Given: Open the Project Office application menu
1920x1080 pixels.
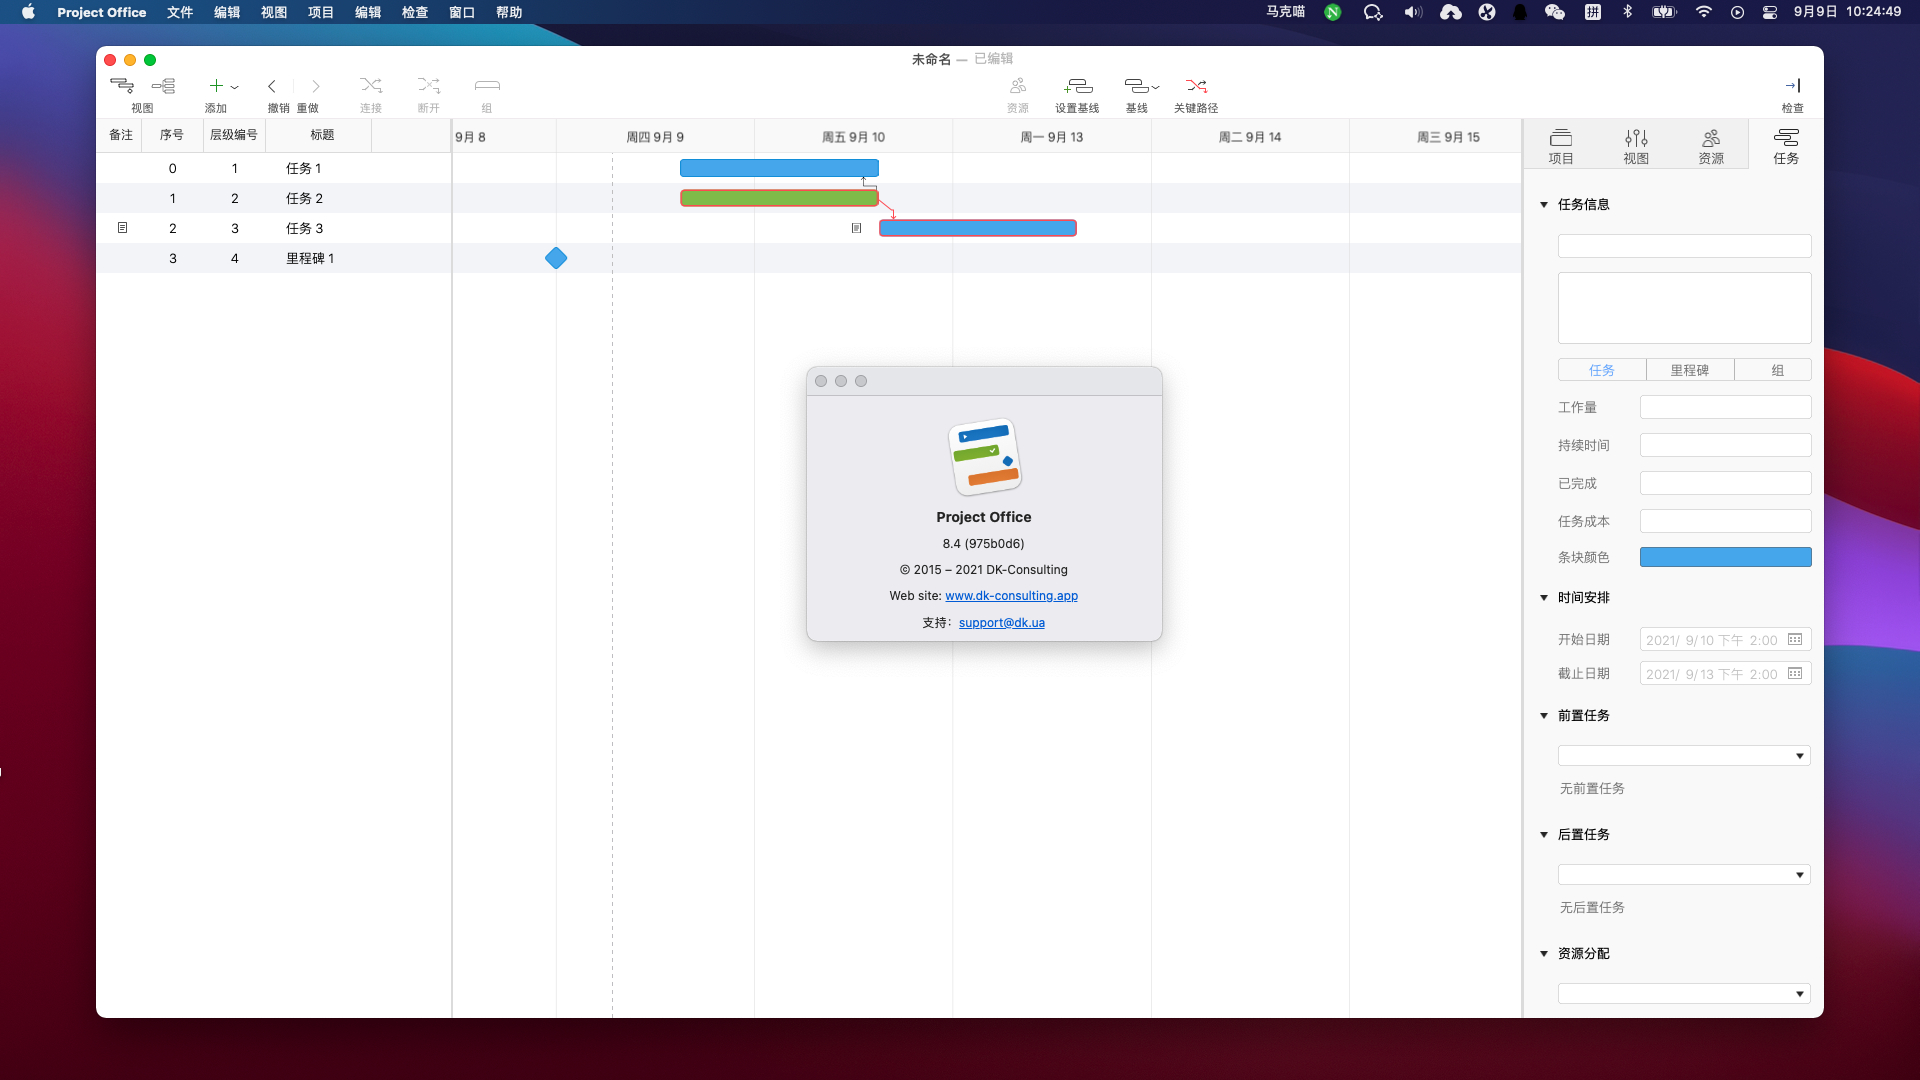Looking at the screenshot, I should pos(102,12).
